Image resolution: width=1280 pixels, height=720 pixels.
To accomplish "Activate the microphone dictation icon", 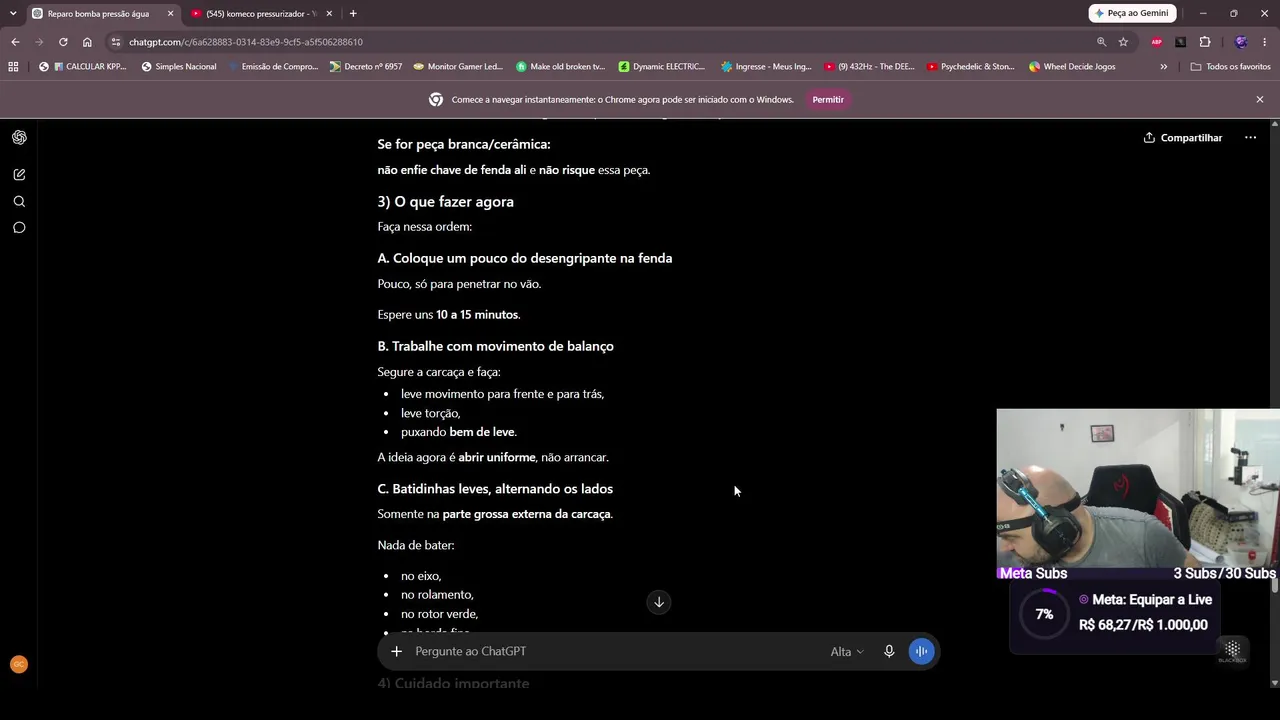I will (x=889, y=651).
